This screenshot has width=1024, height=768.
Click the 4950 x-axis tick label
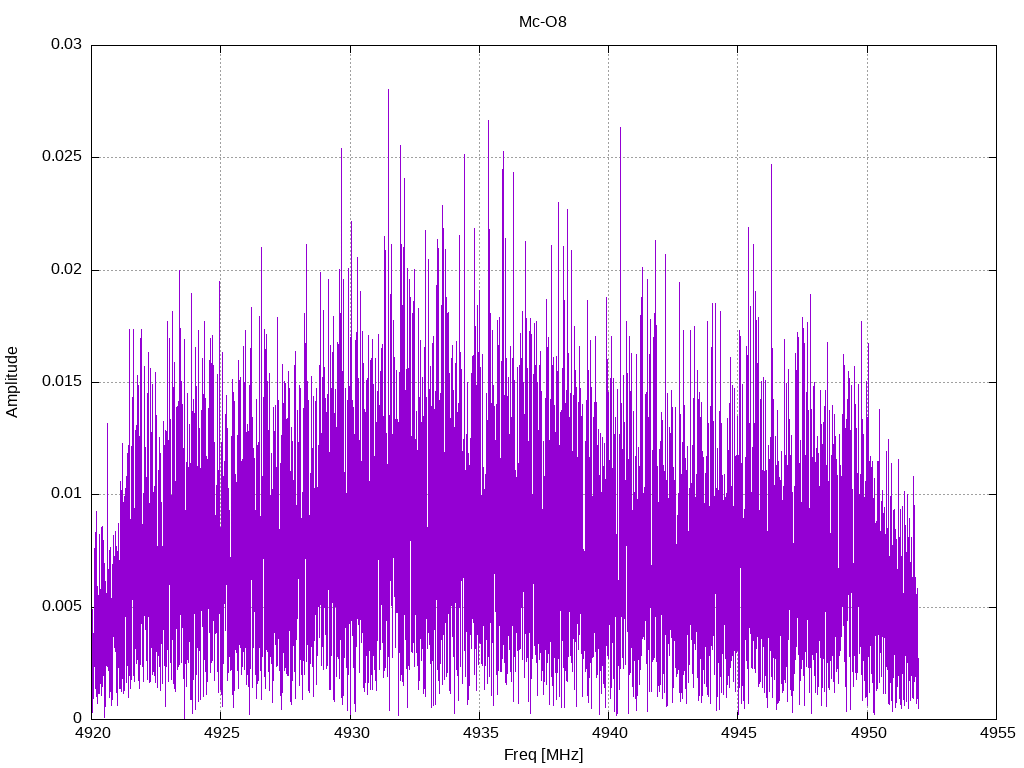868,733
